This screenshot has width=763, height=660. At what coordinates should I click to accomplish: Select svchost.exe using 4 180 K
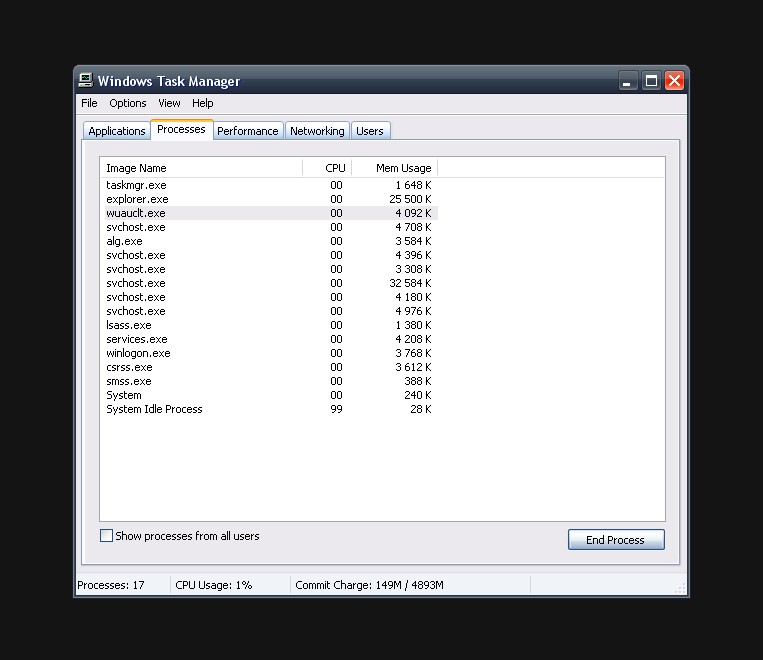pyautogui.click(x=271, y=297)
